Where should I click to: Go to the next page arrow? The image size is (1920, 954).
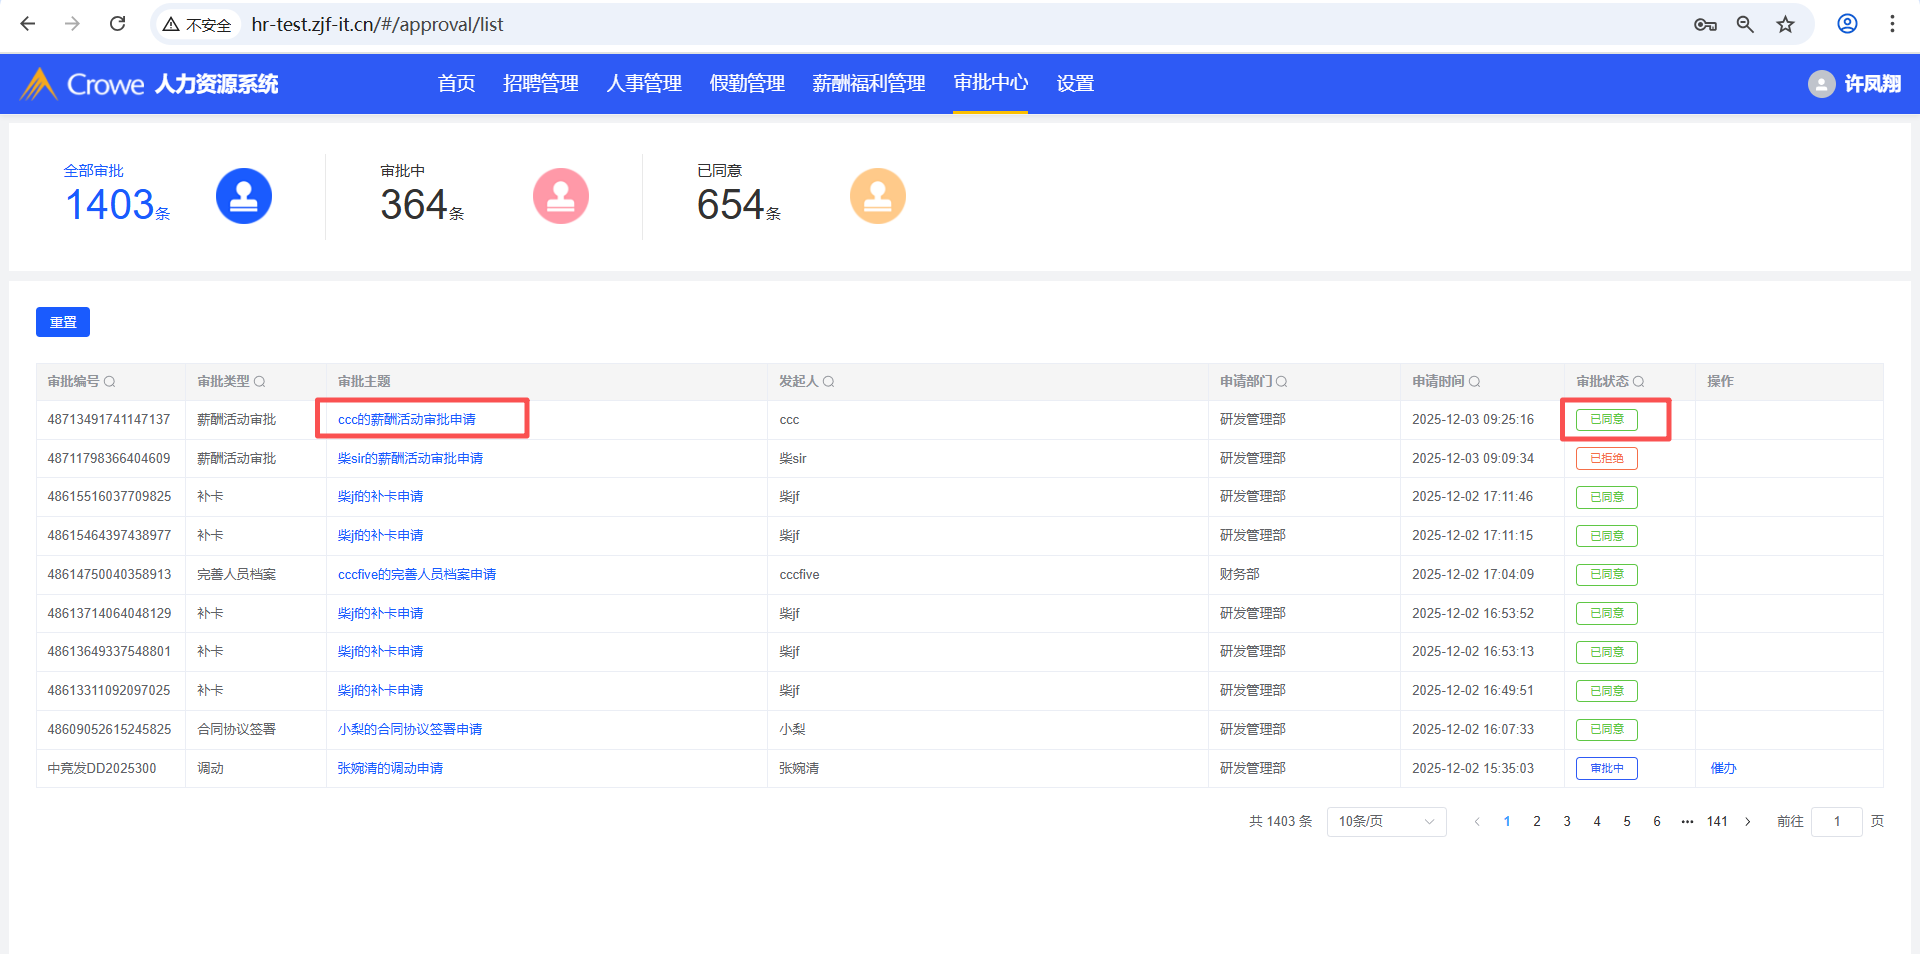pos(1748,822)
